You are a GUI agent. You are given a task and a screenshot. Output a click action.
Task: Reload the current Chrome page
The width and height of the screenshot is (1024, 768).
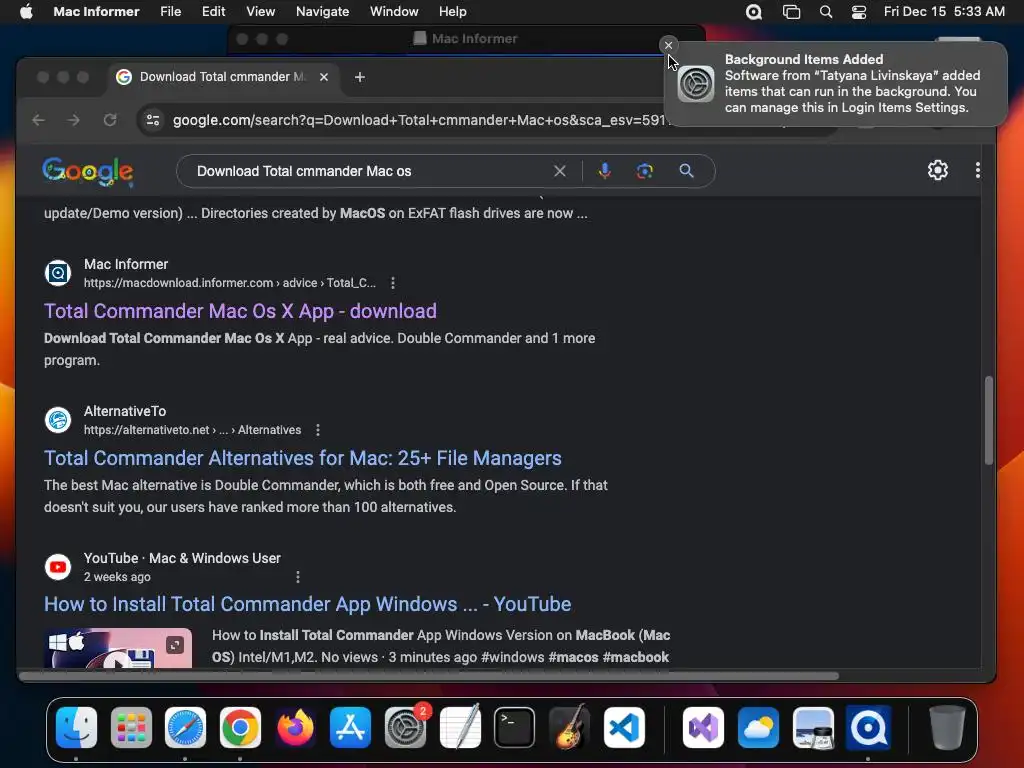(x=110, y=120)
